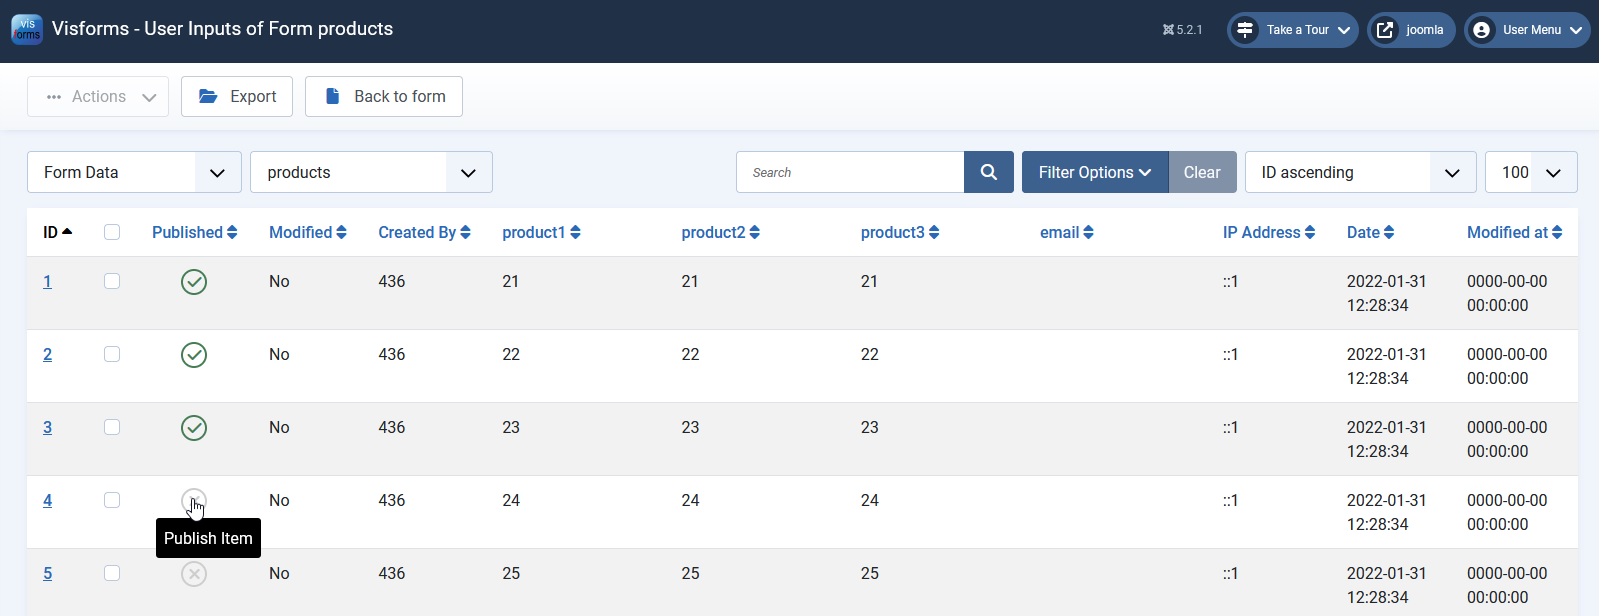
Task: Sort by the product1 column header
Action: (x=541, y=232)
